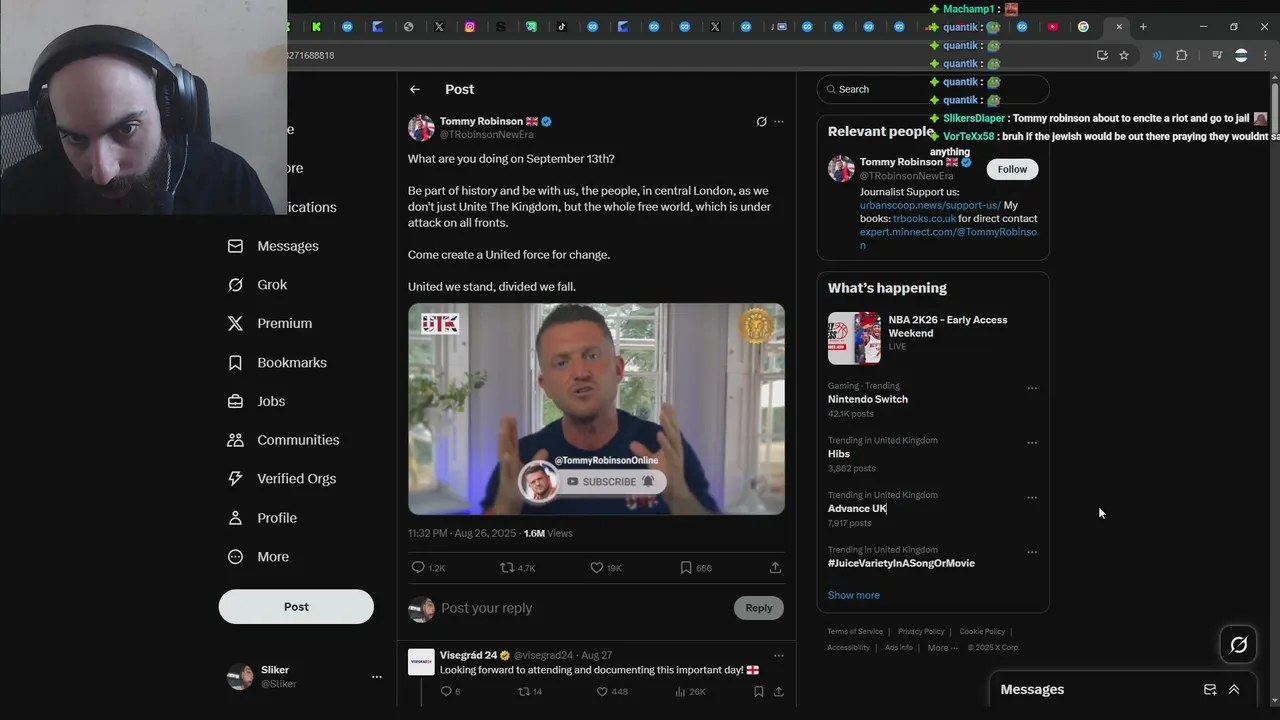The height and width of the screenshot is (720, 1280).
Task: Click the share icon on main post
Action: (775, 568)
